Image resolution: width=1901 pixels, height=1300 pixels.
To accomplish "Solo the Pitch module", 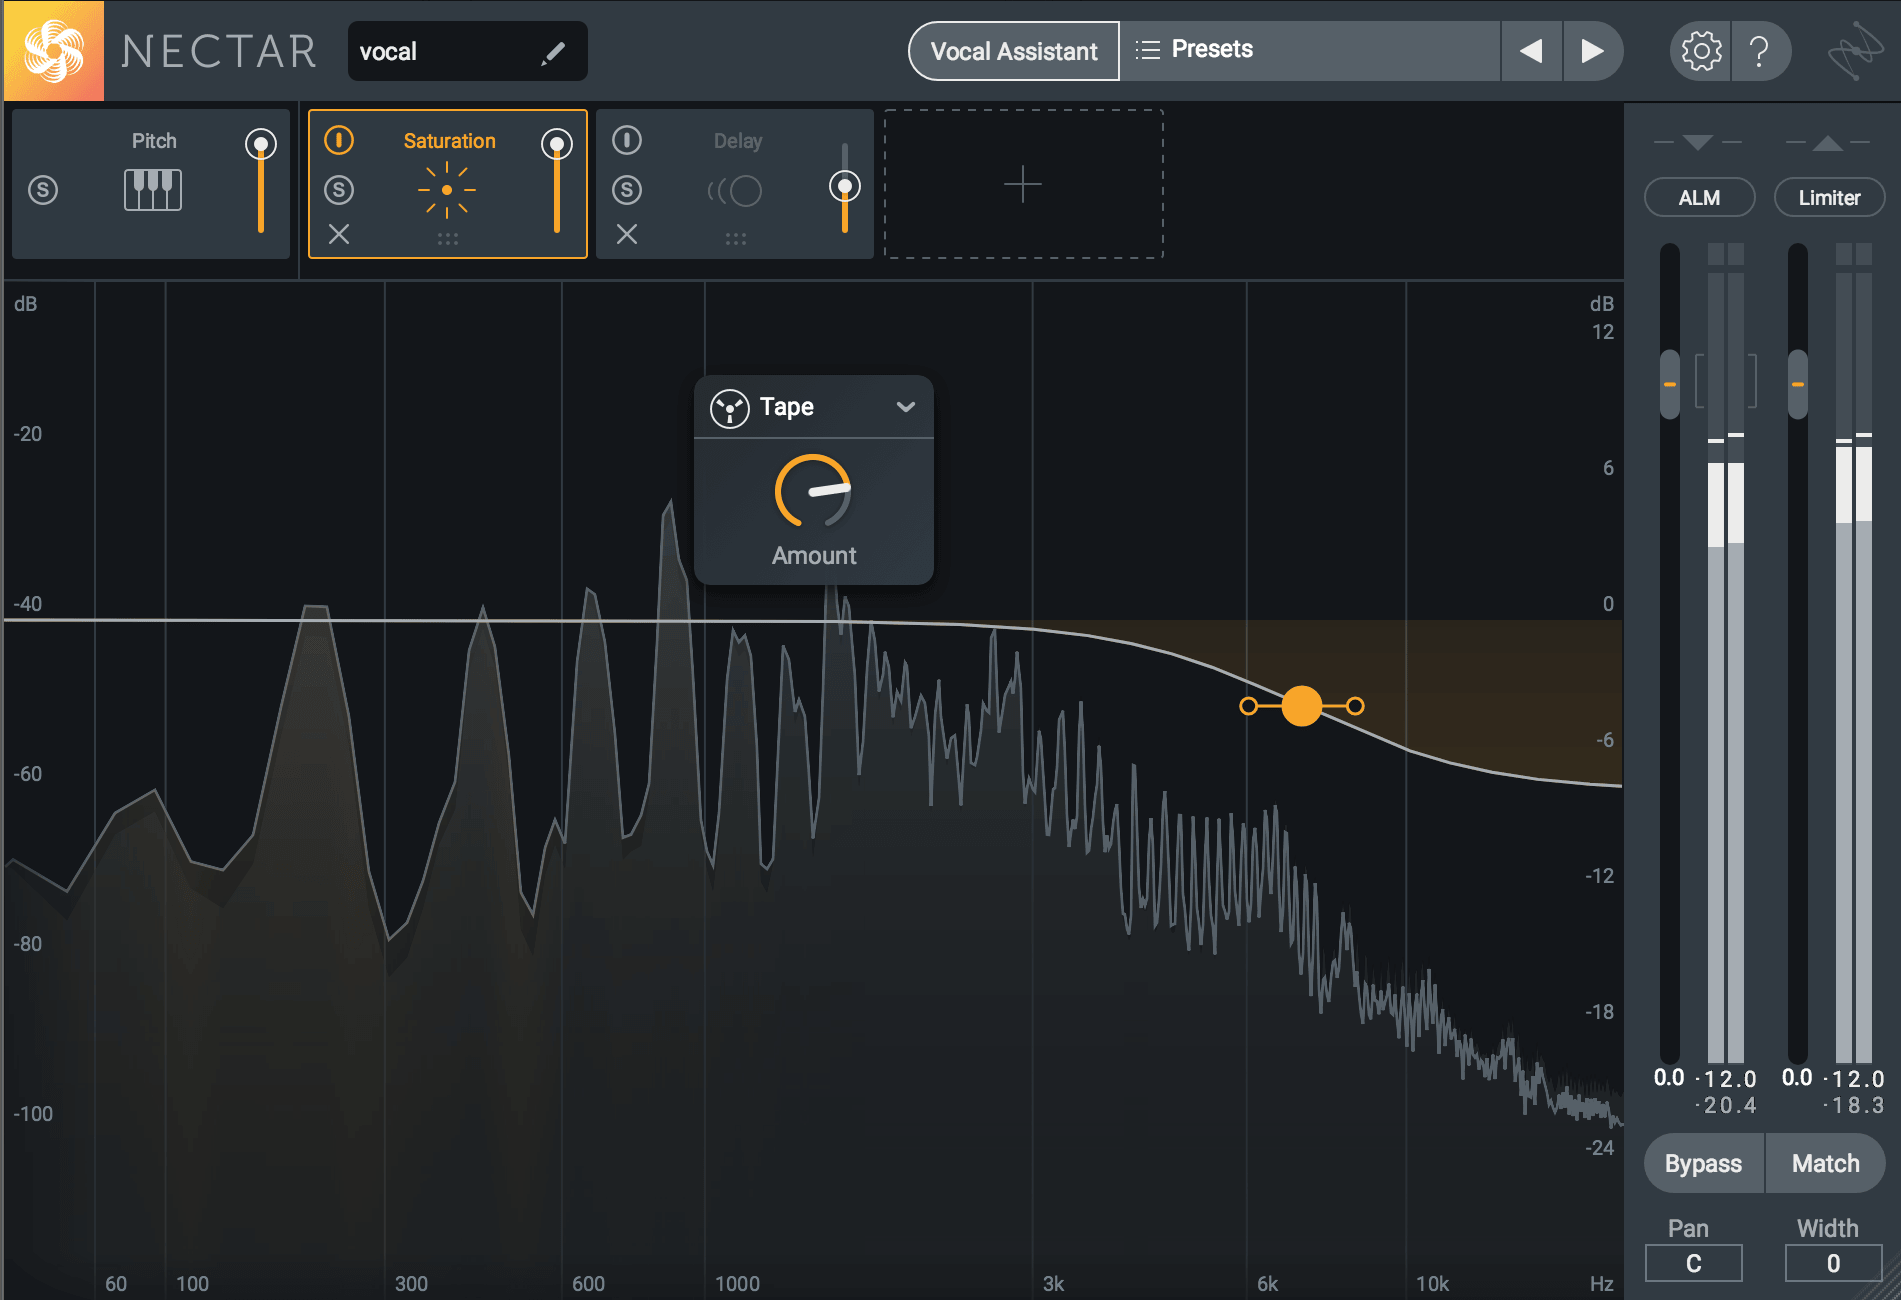I will 43,189.
